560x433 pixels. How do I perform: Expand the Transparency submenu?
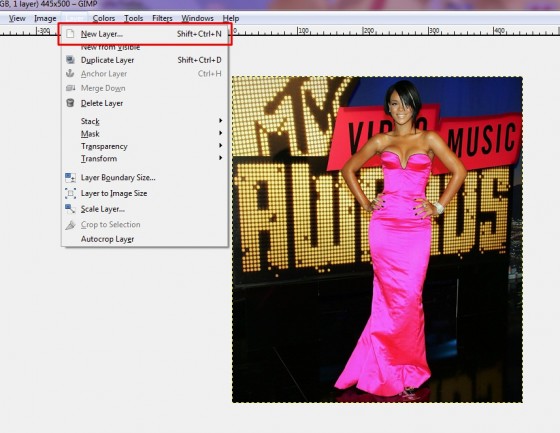(x=145, y=146)
